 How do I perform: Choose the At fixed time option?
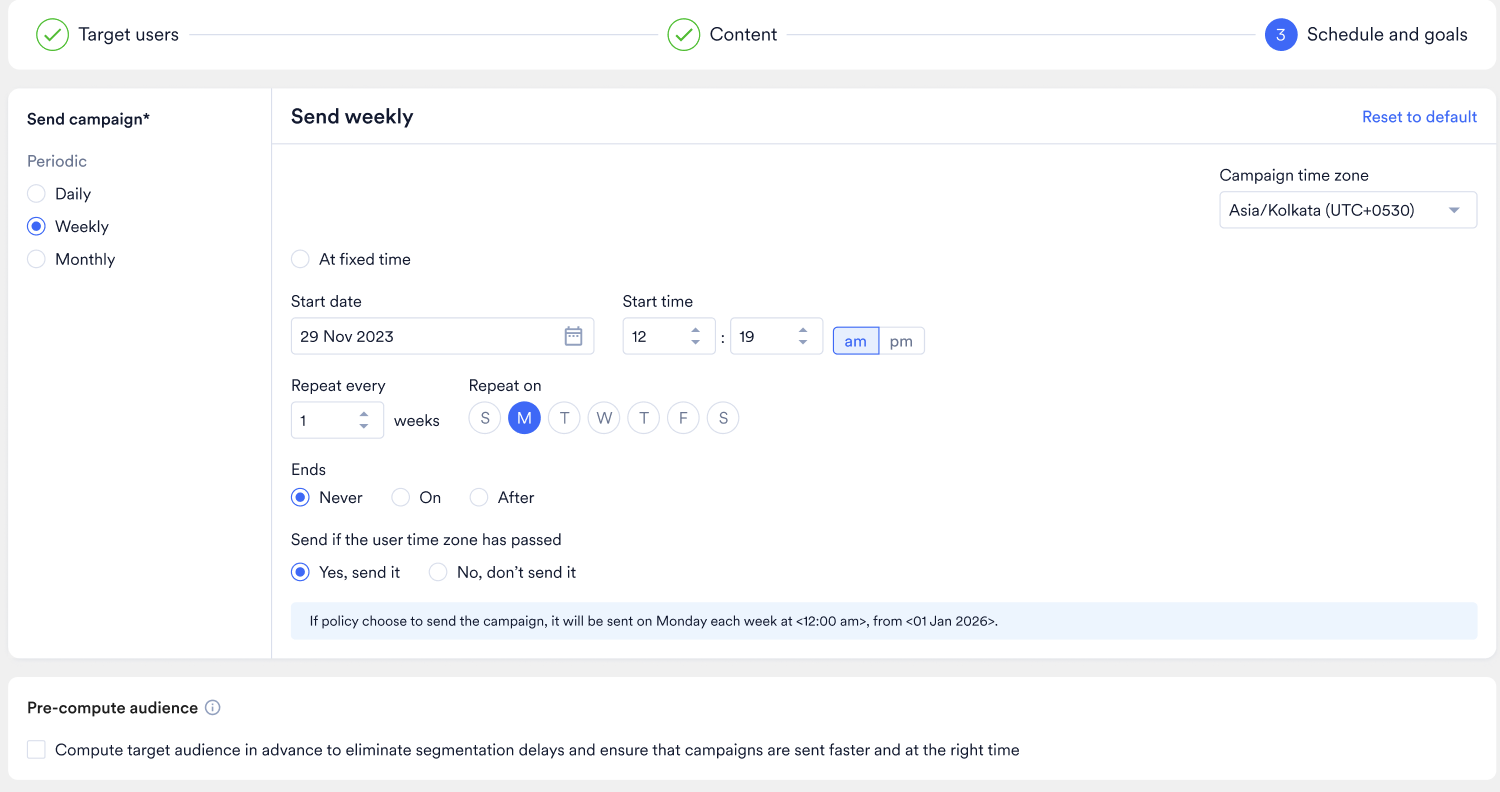tap(300, 259)
